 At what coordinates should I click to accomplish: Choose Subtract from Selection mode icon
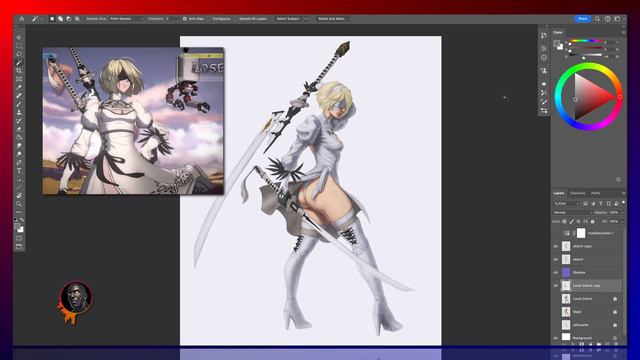[x=69, y=19]
